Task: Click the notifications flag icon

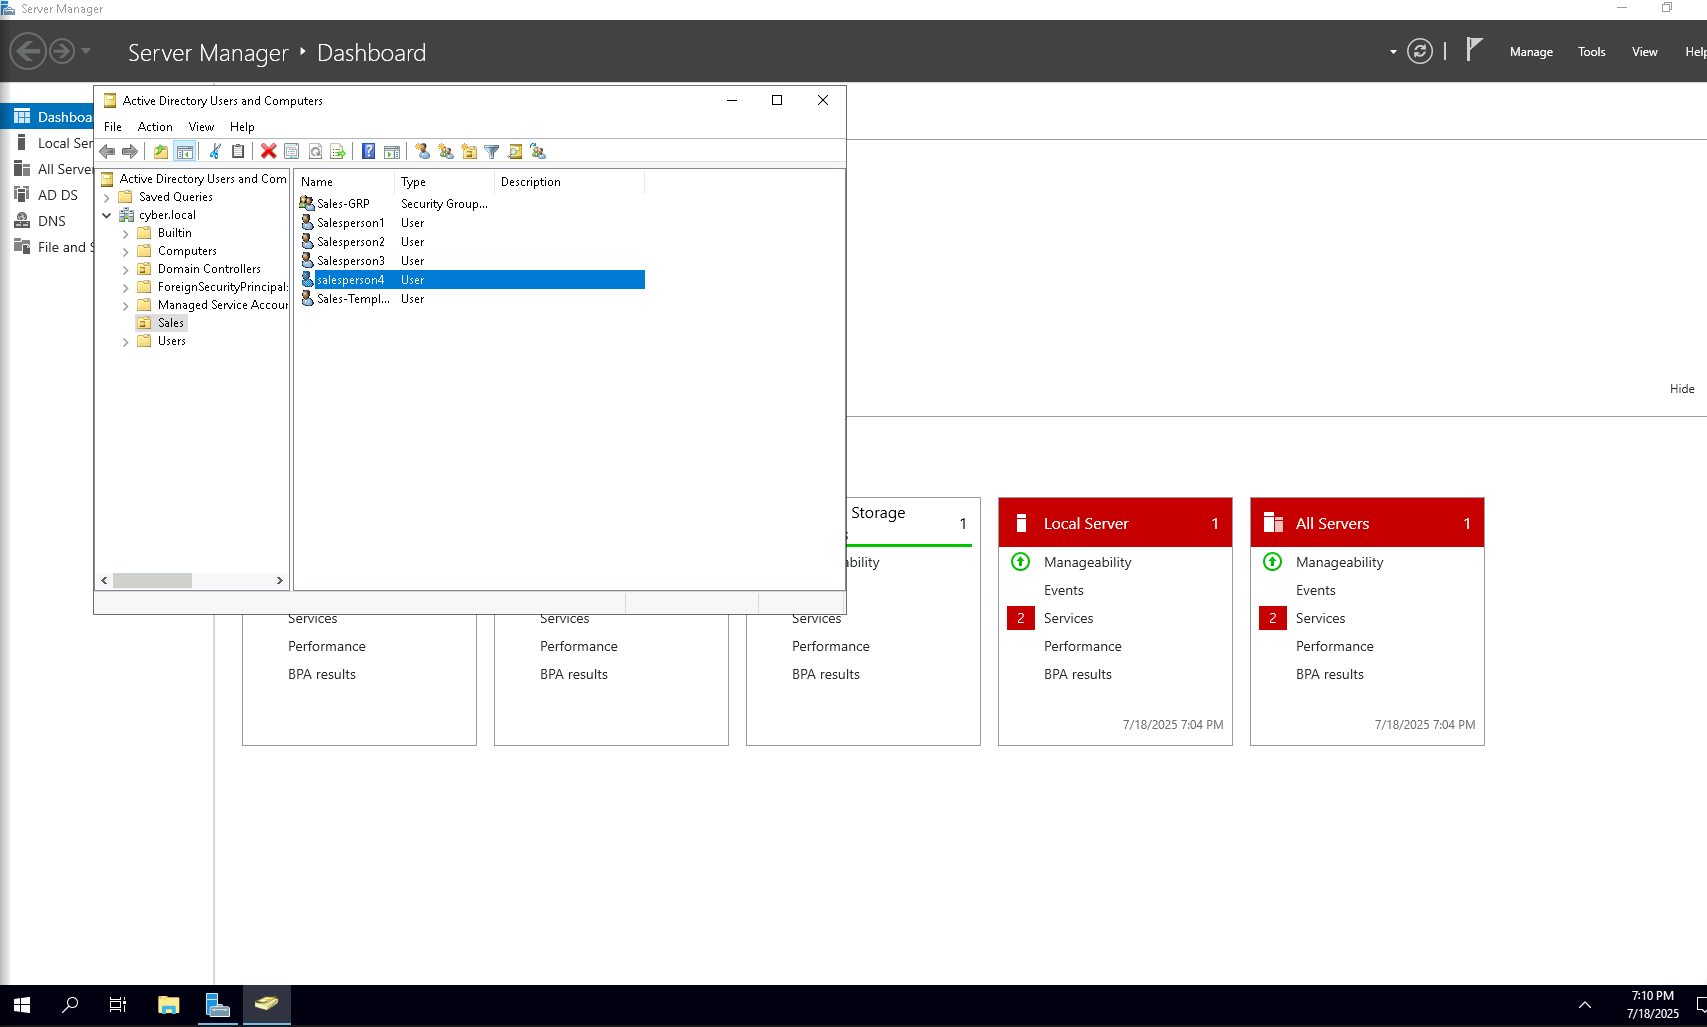Action: (x=1474, y=50)
